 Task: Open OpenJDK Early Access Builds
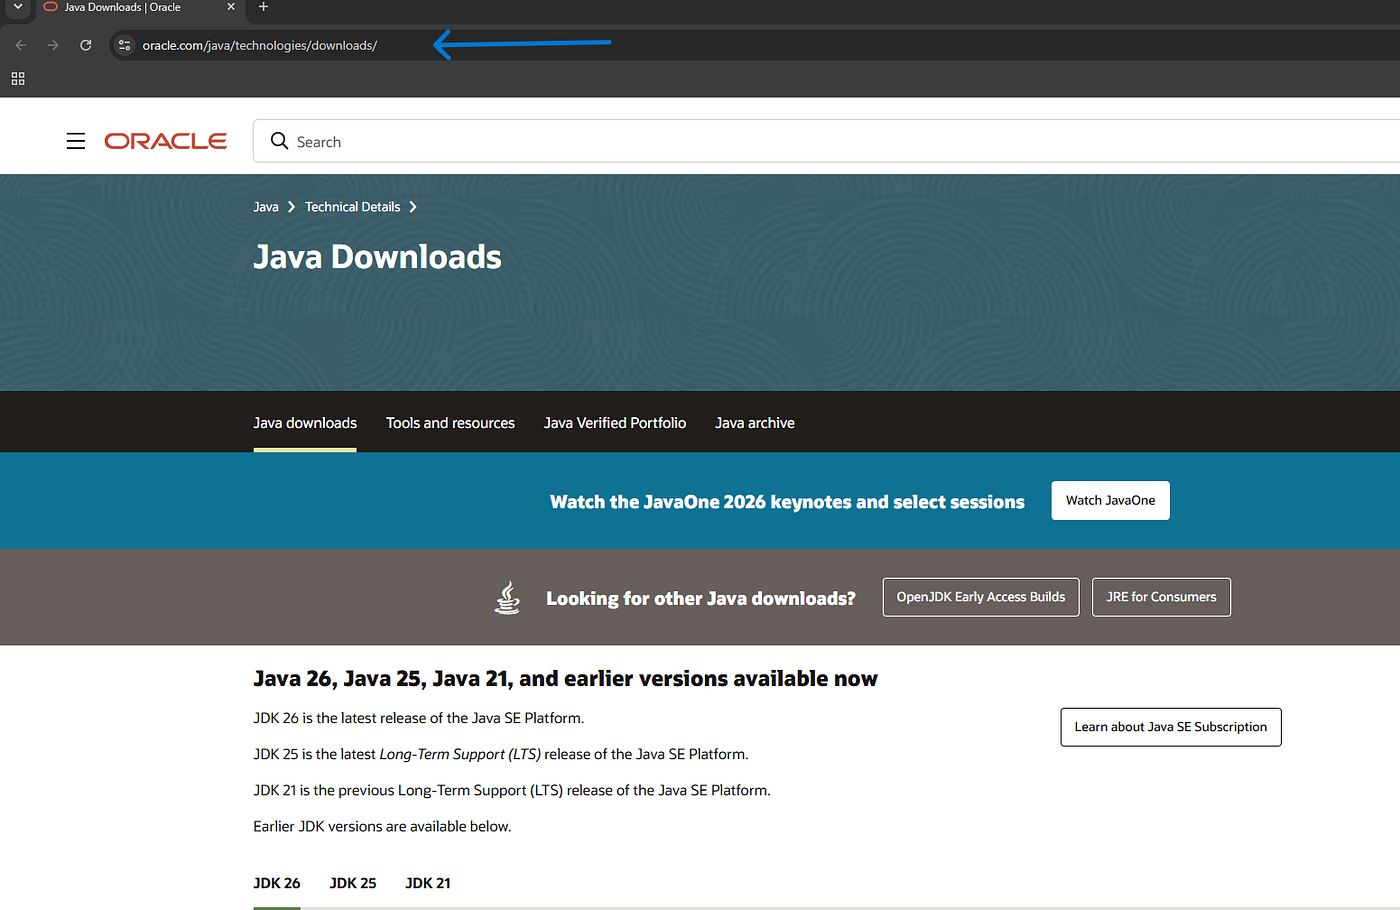tap(981, 597)
